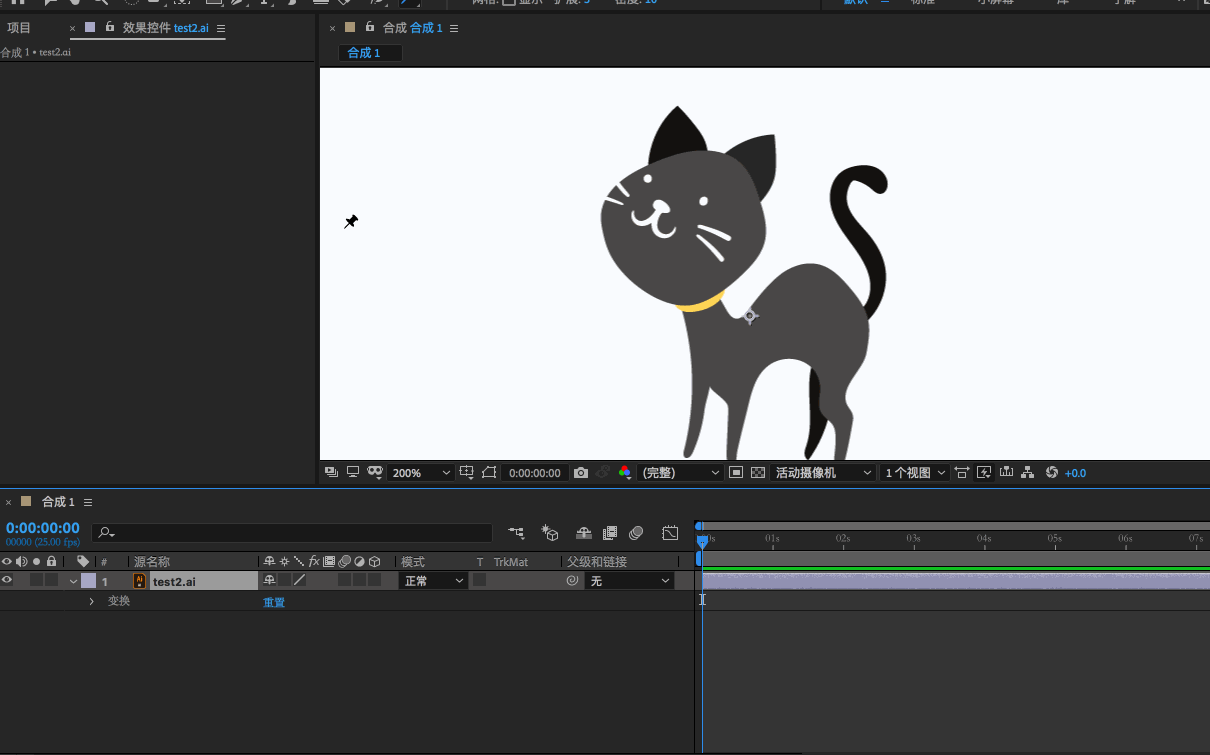The width and height of the screenshot is (1210, 755).
Task: Open the 200% magnification dropdown
Action: (421, 473)
